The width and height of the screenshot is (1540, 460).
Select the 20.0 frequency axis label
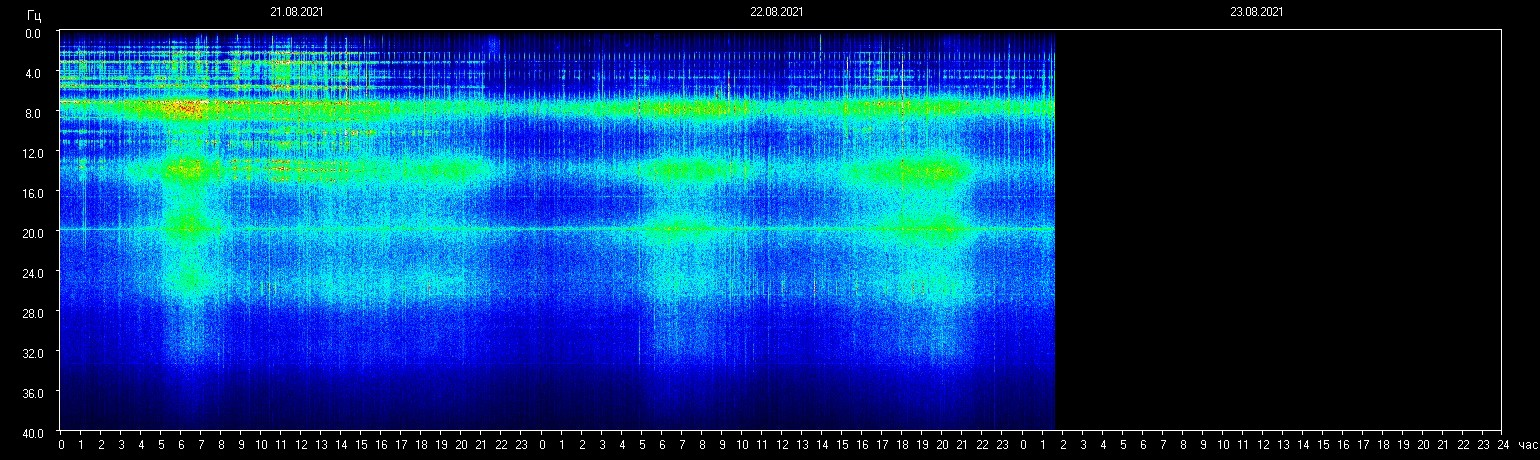(33, 232)
